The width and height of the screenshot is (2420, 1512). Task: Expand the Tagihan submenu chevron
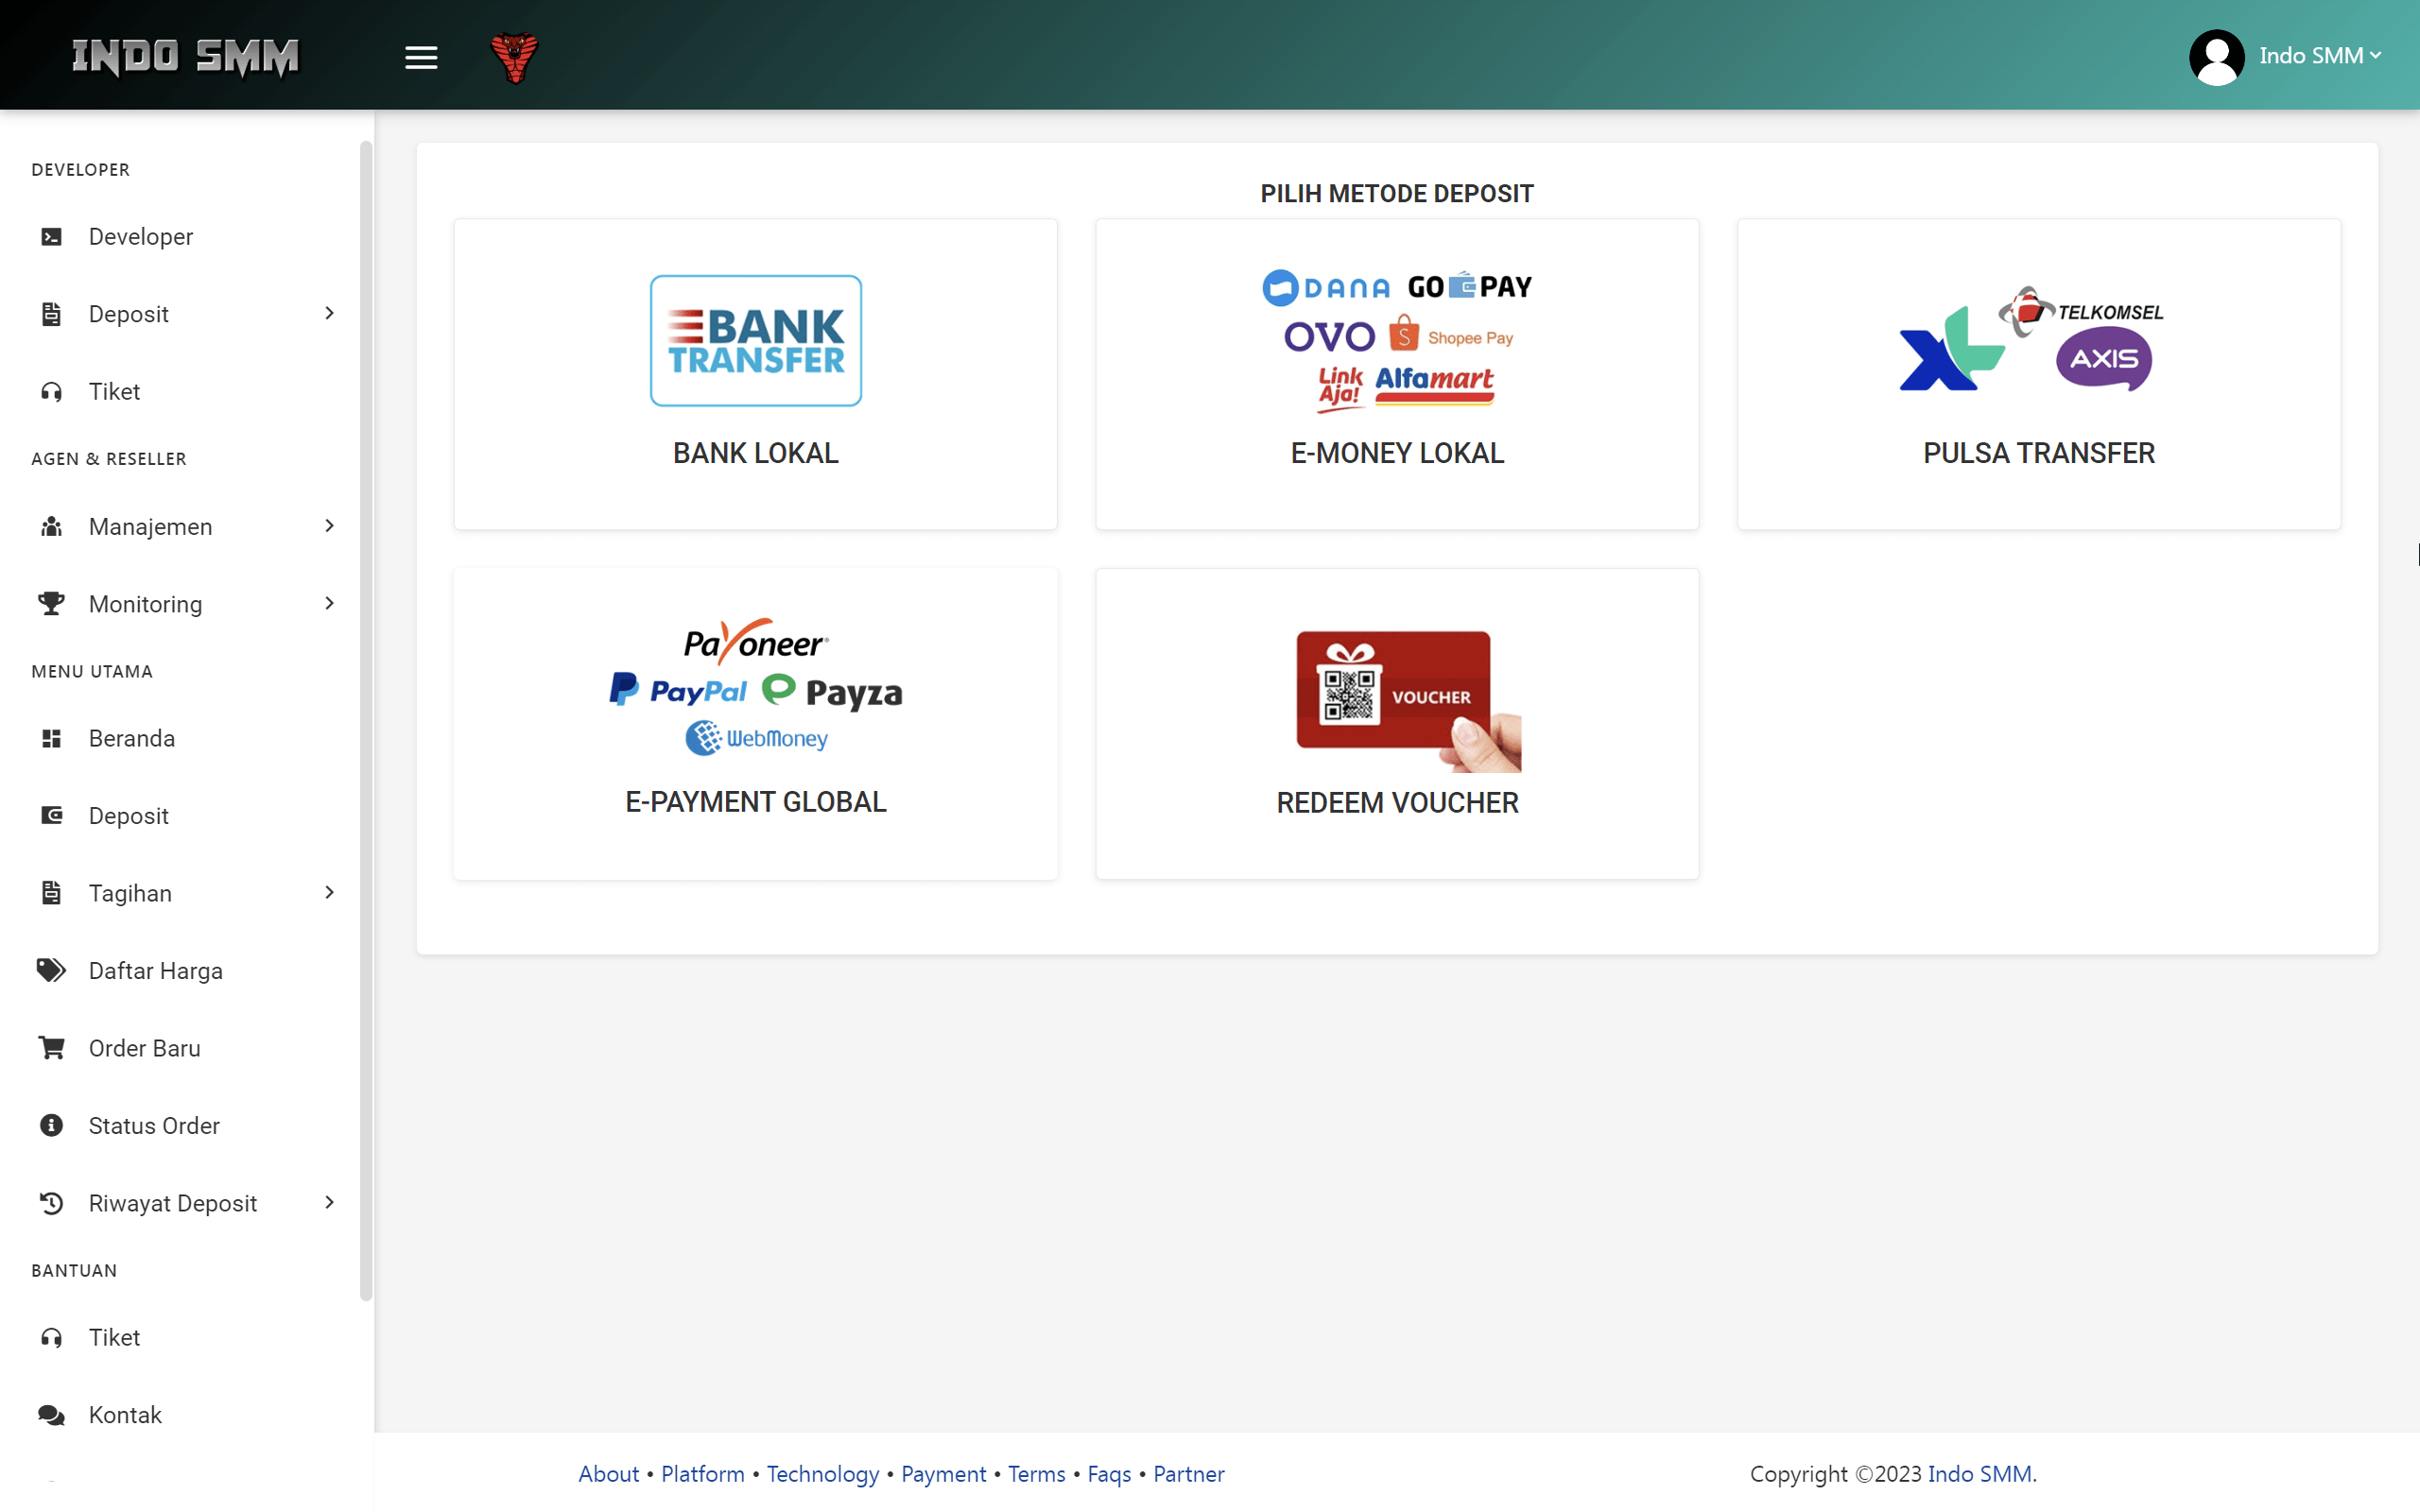[329, 892]
